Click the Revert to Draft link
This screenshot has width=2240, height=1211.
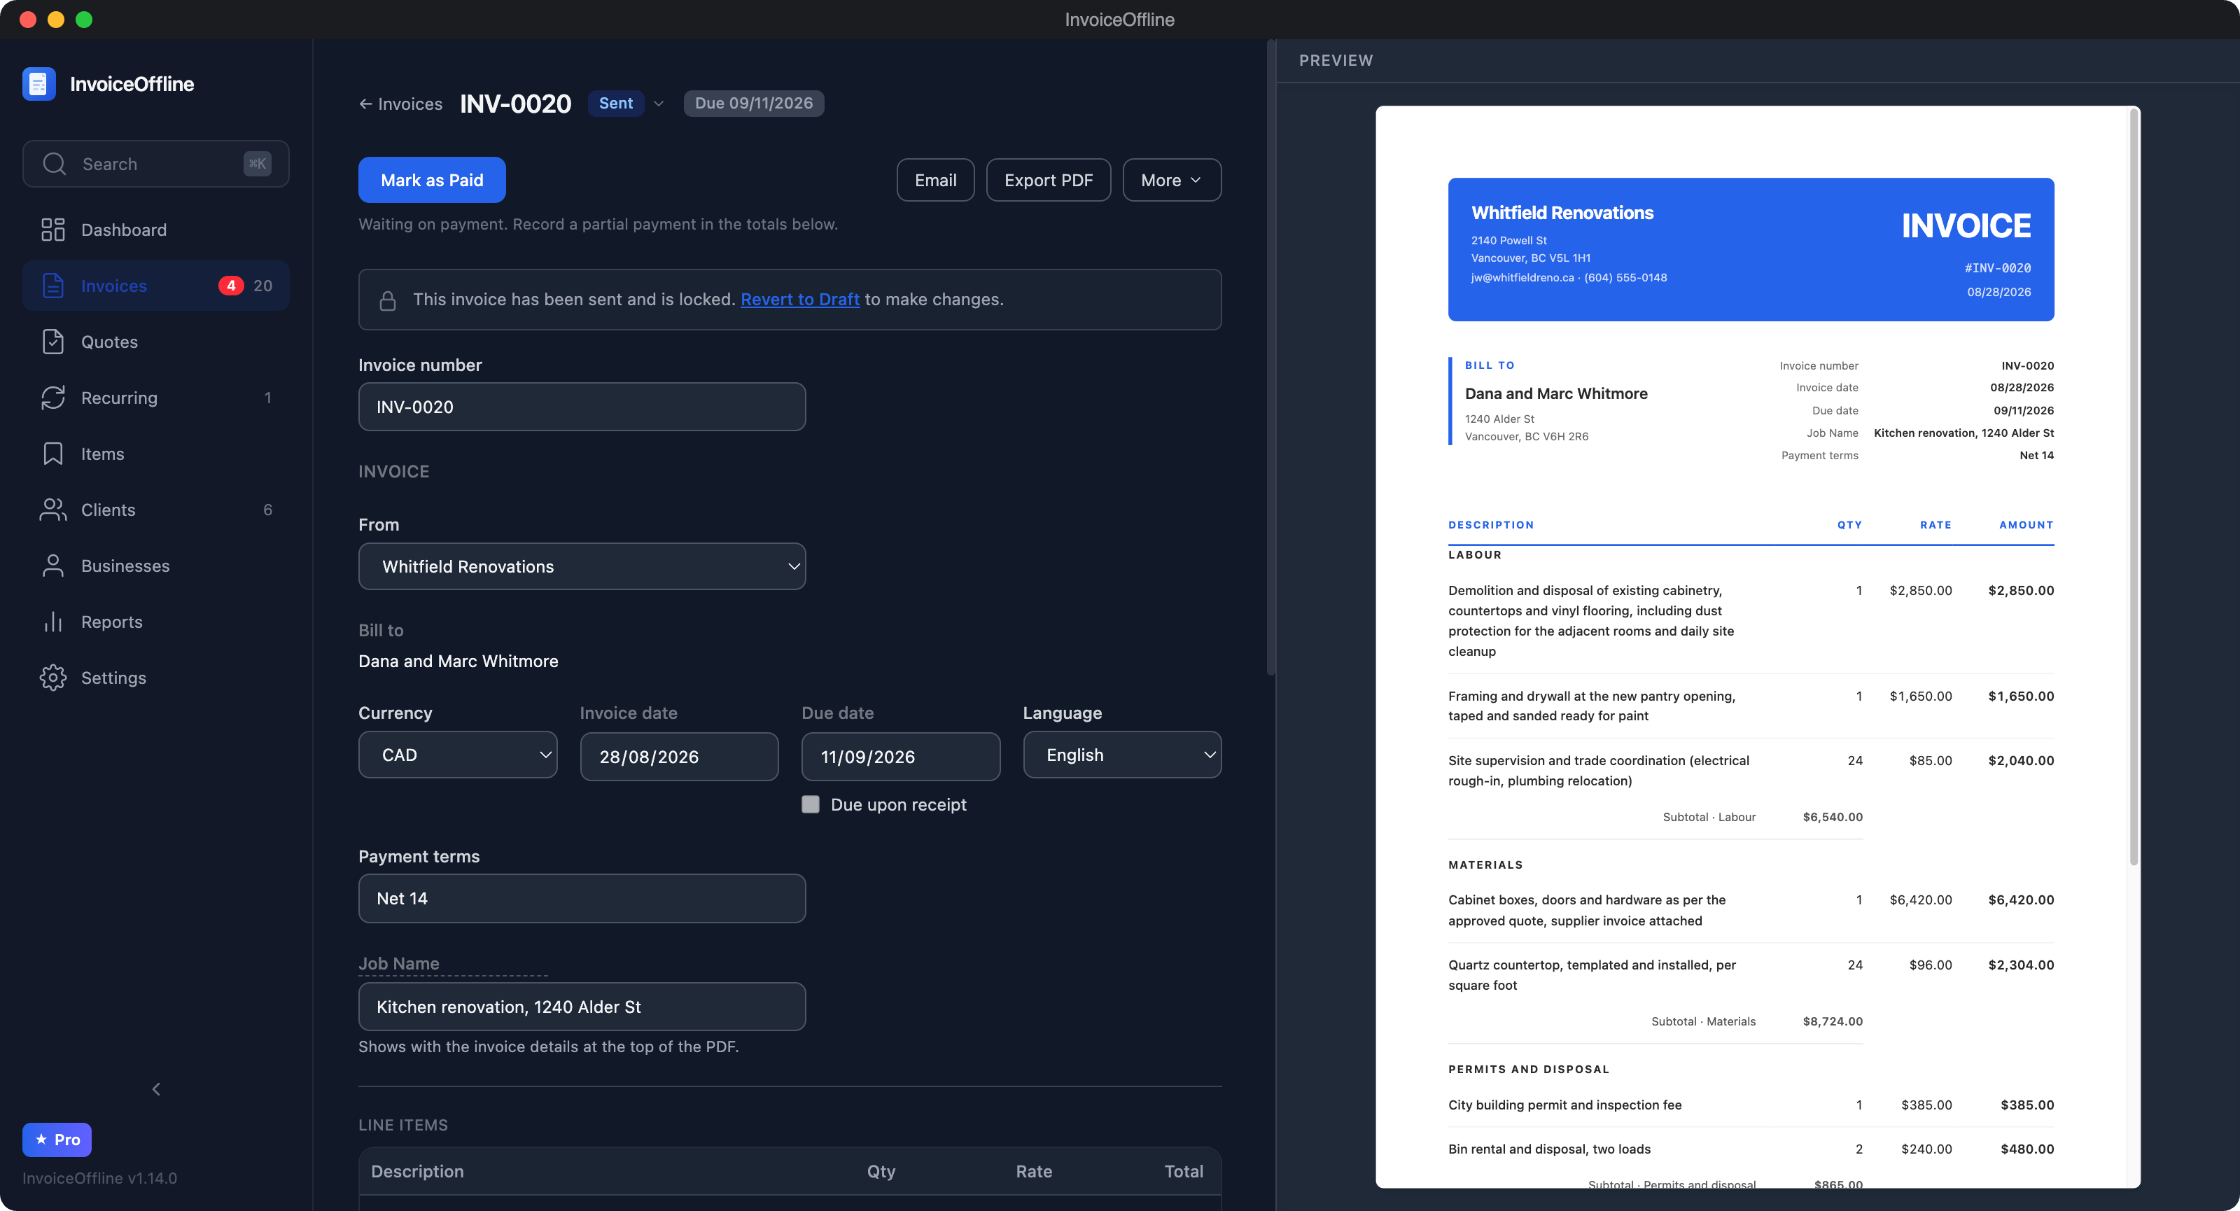tap(800, 300)
